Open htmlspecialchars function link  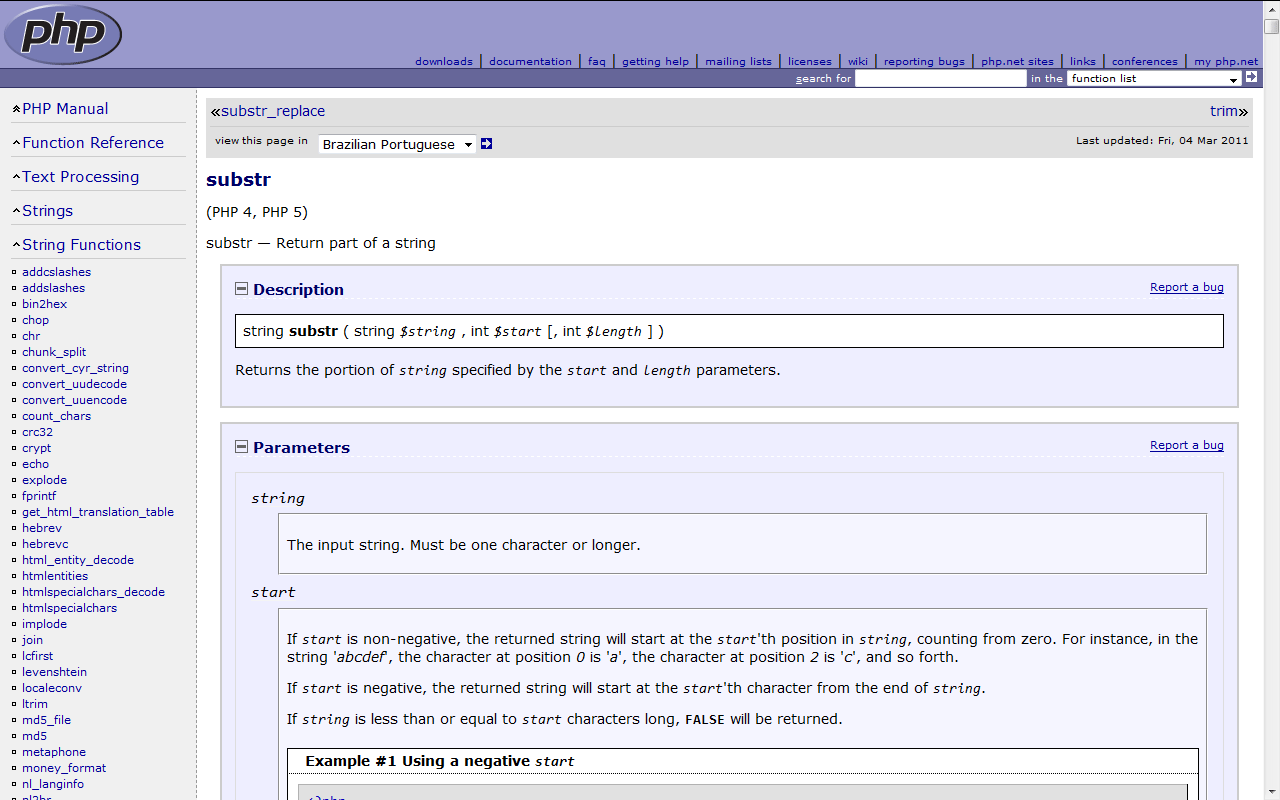(x=69, y=608)
